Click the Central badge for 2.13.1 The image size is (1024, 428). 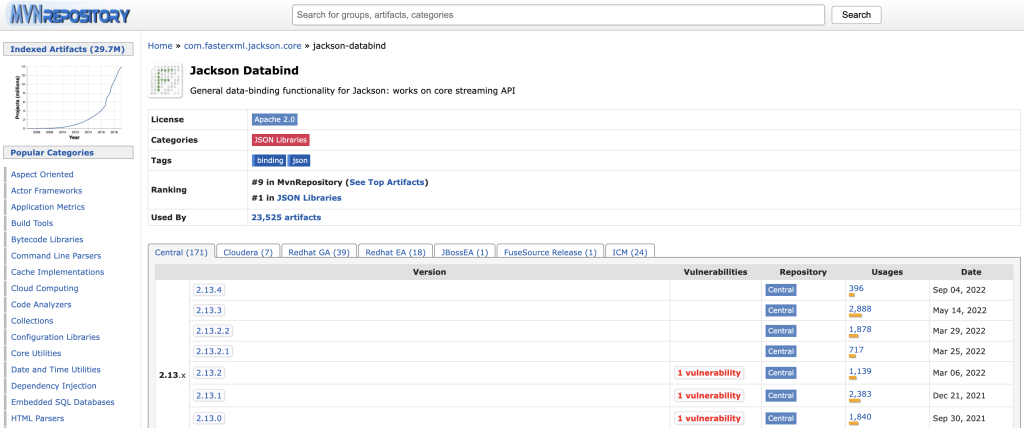click(x=781, y=395)
